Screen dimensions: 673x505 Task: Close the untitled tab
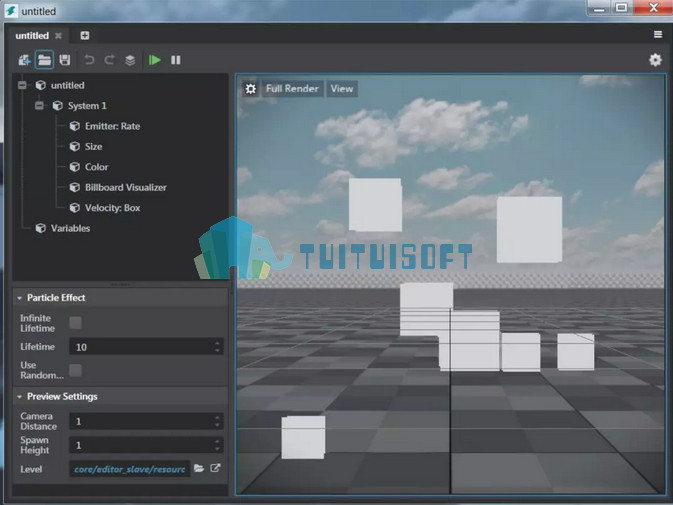[58, 36]
